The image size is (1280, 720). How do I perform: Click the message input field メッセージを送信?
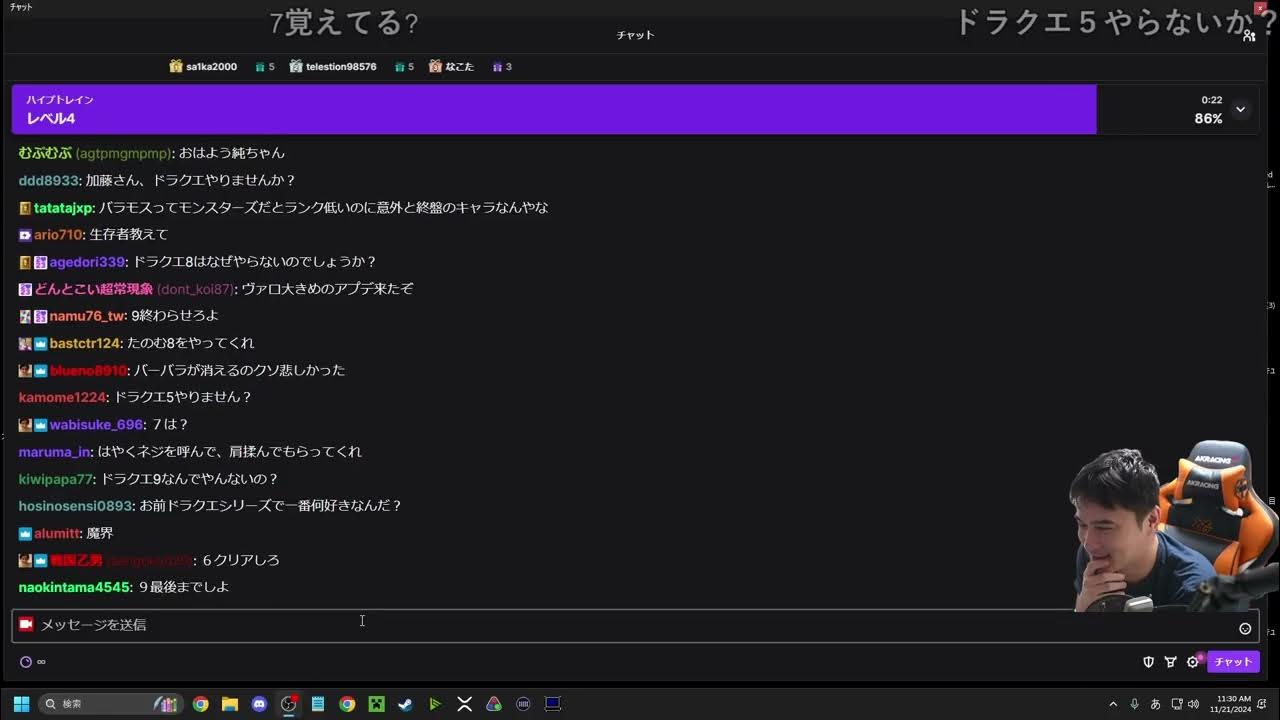635,625
